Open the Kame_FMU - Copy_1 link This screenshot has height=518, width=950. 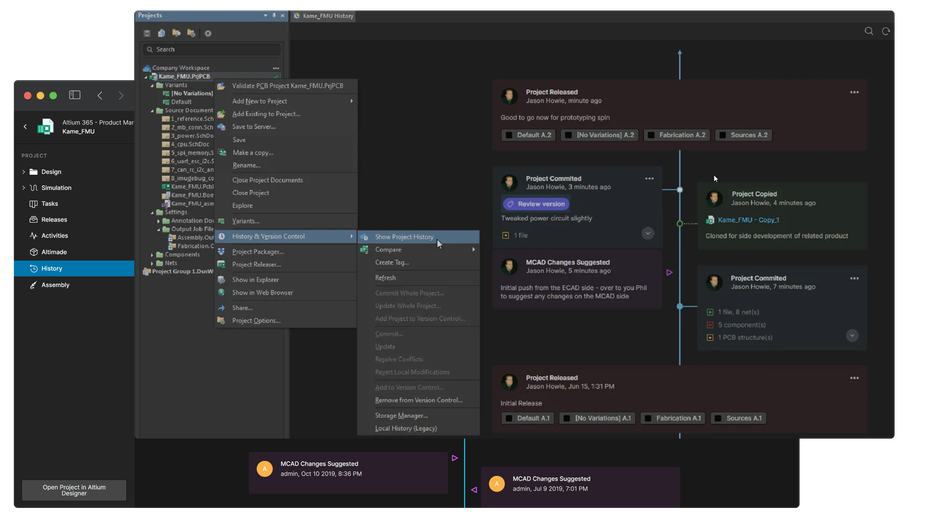click(x=748, y=220)
